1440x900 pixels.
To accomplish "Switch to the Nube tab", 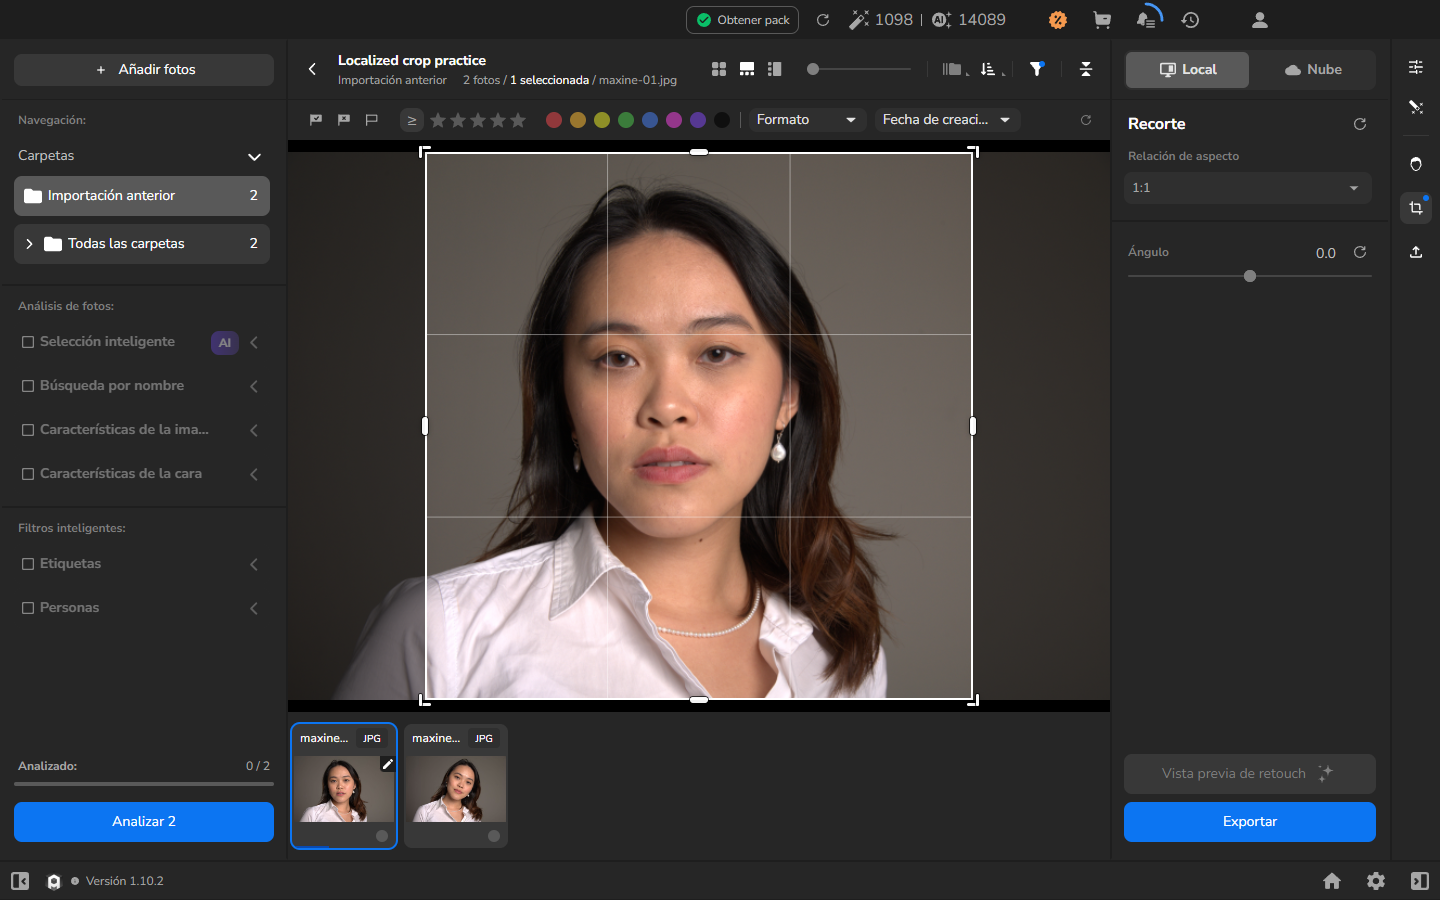I will [1313, 70].
